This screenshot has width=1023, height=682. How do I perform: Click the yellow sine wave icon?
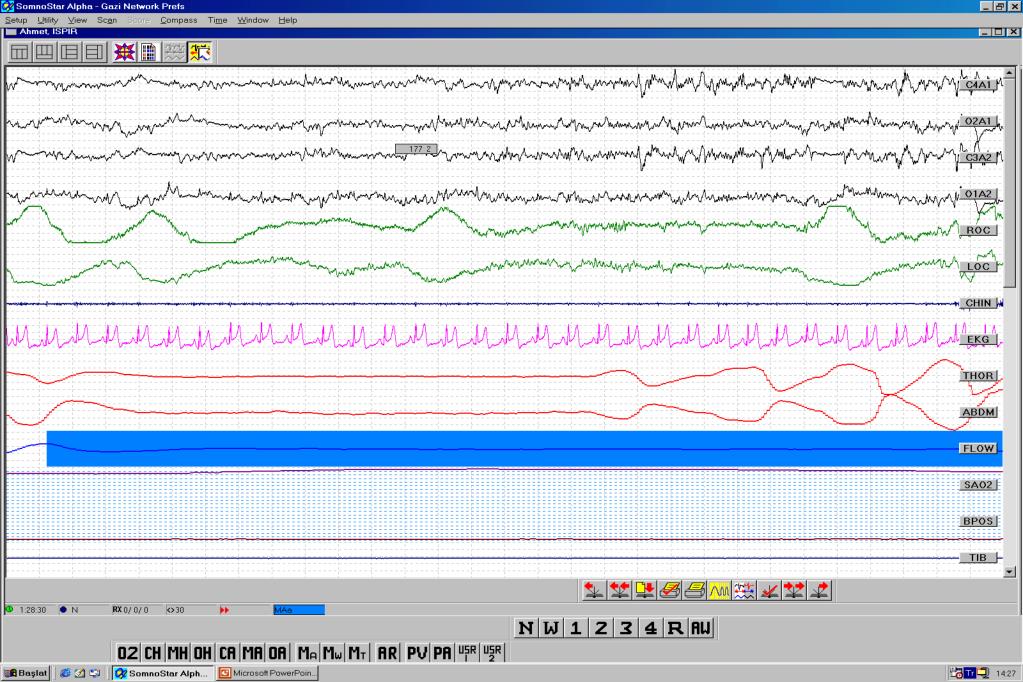pos(718,589)
